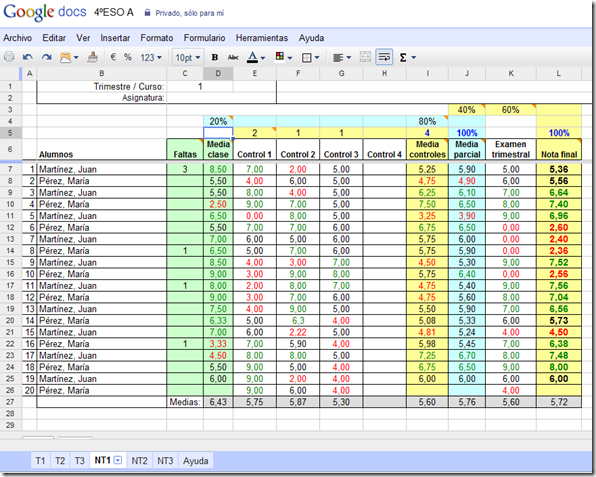
Task: Click the 8,00 Nota final cell
Action: [x=559, y=367]
